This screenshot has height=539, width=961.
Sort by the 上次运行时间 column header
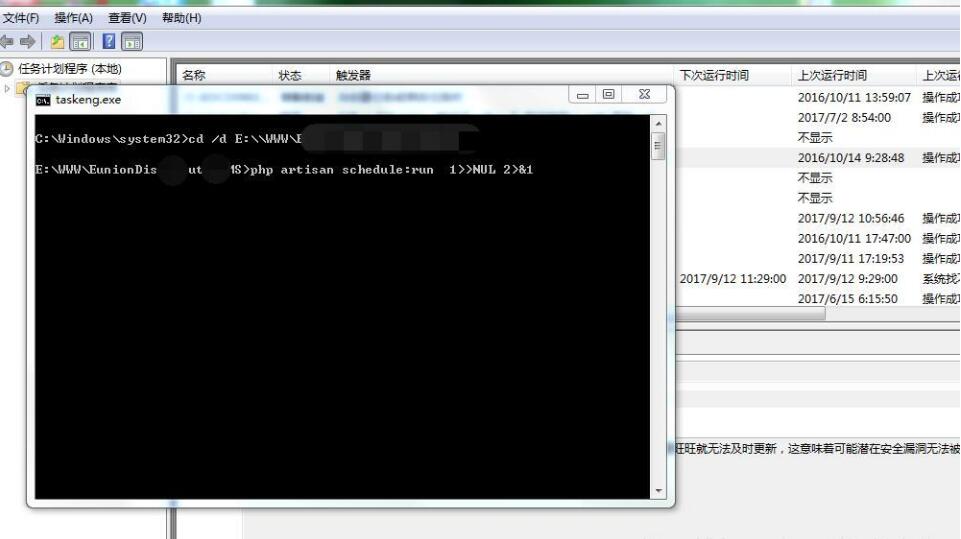pos(832,76)
